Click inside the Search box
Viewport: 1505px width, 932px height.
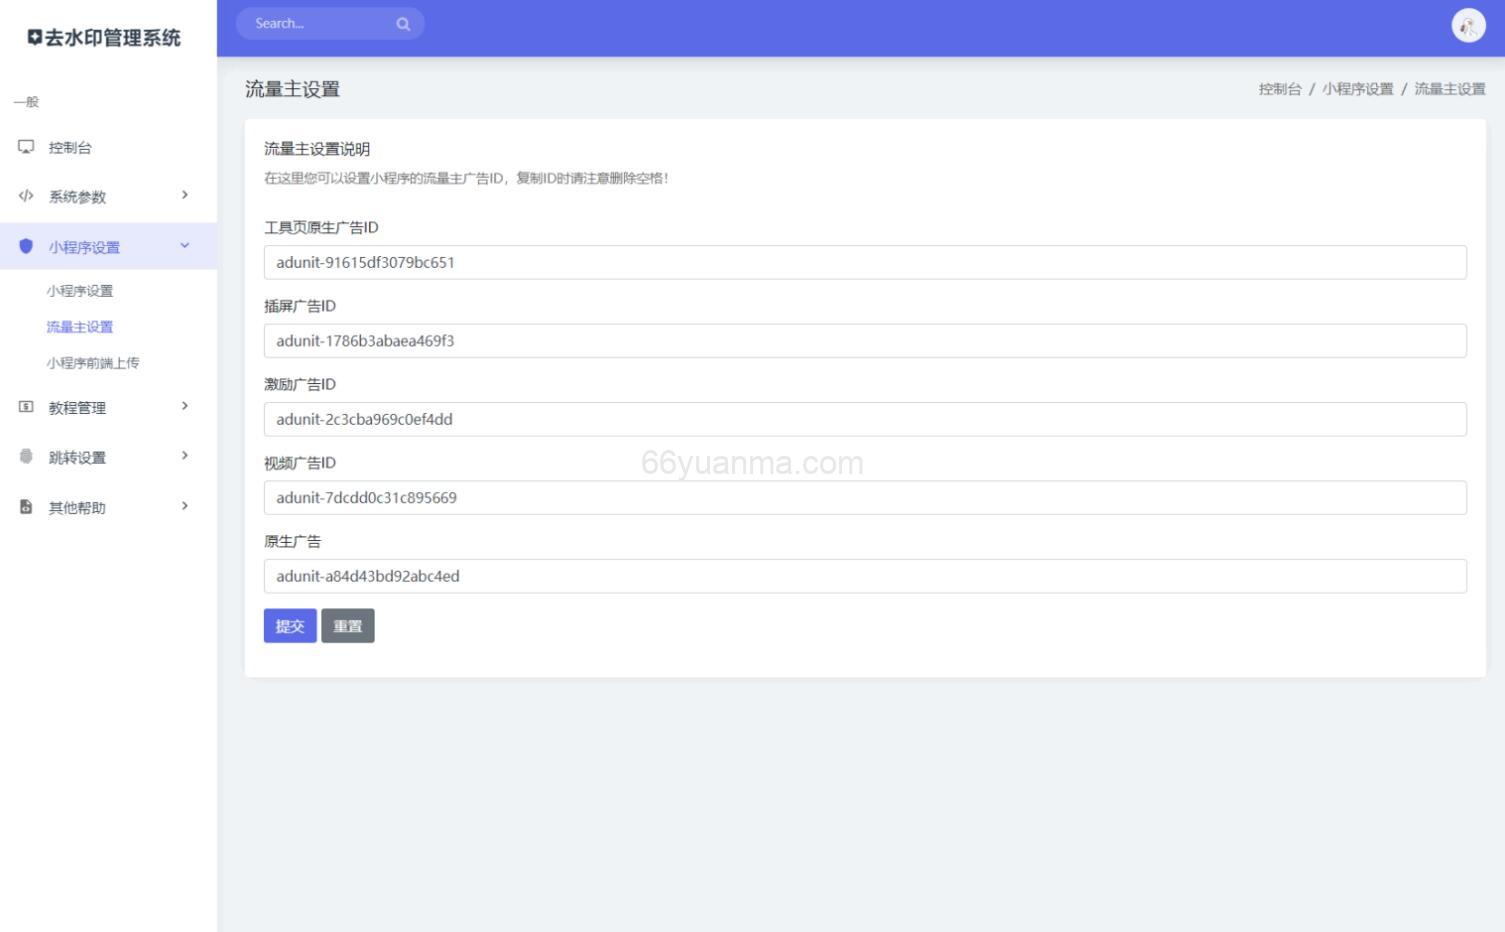pos(320,23)
